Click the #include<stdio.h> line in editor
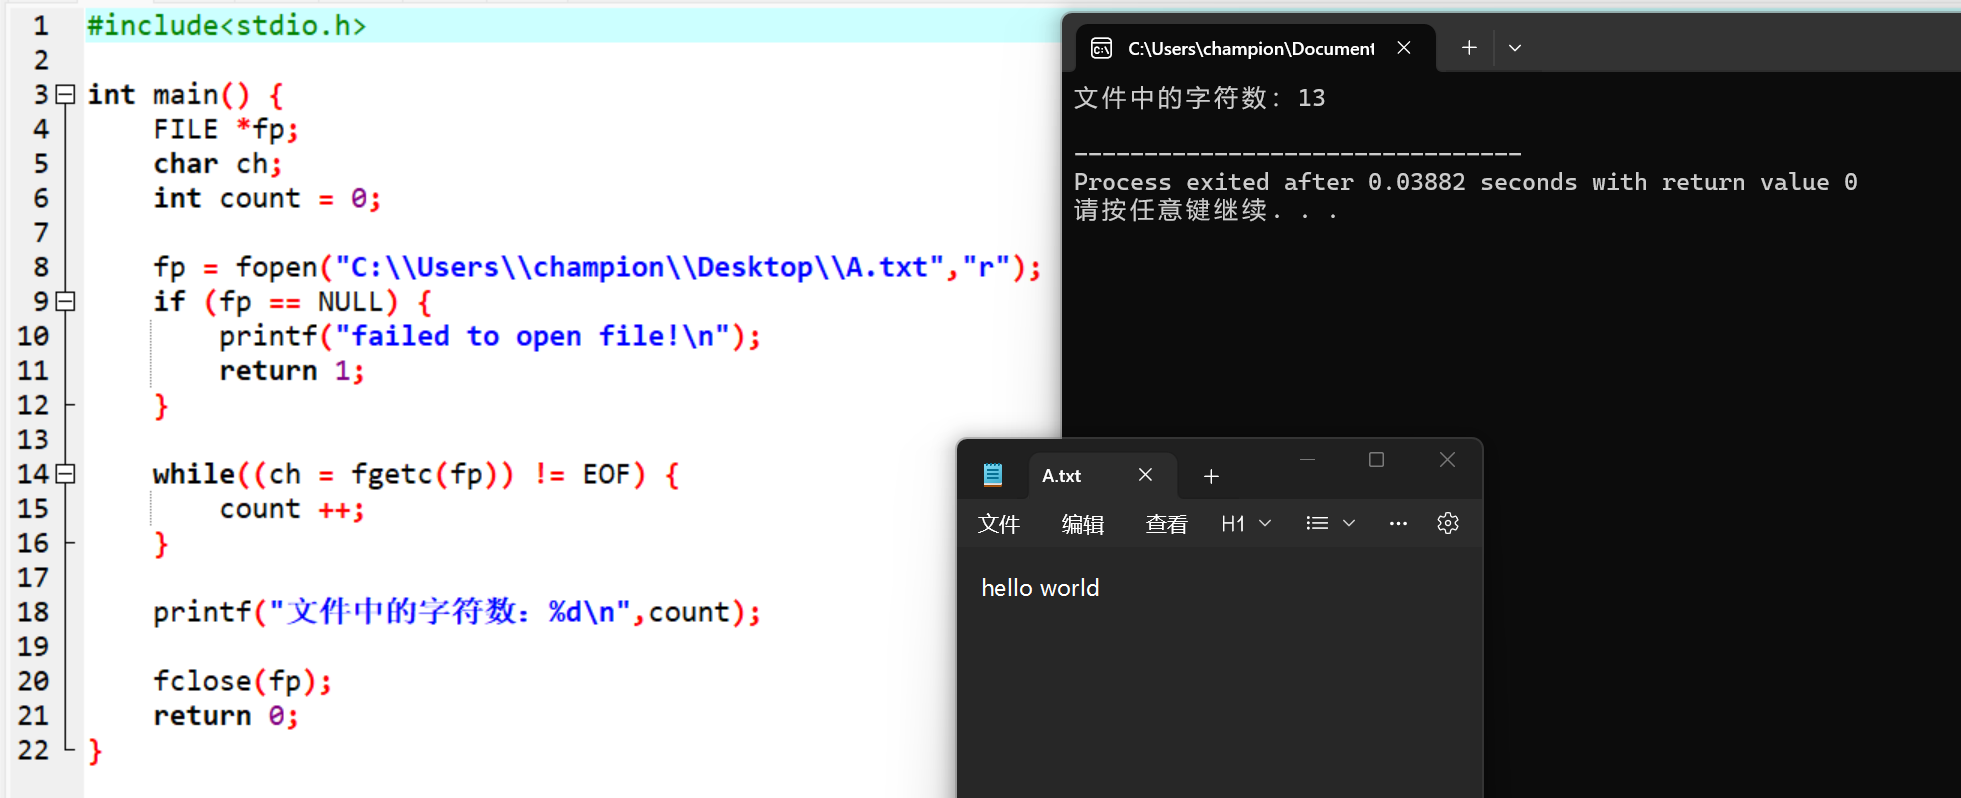1961x798 pixels. click(x=227, y=26)
